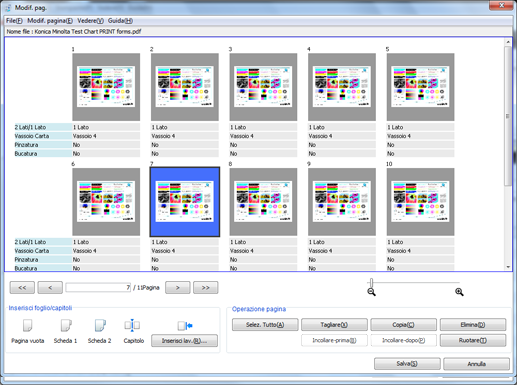Select page 2 thumbnail
517x385 pixels.
185,87
